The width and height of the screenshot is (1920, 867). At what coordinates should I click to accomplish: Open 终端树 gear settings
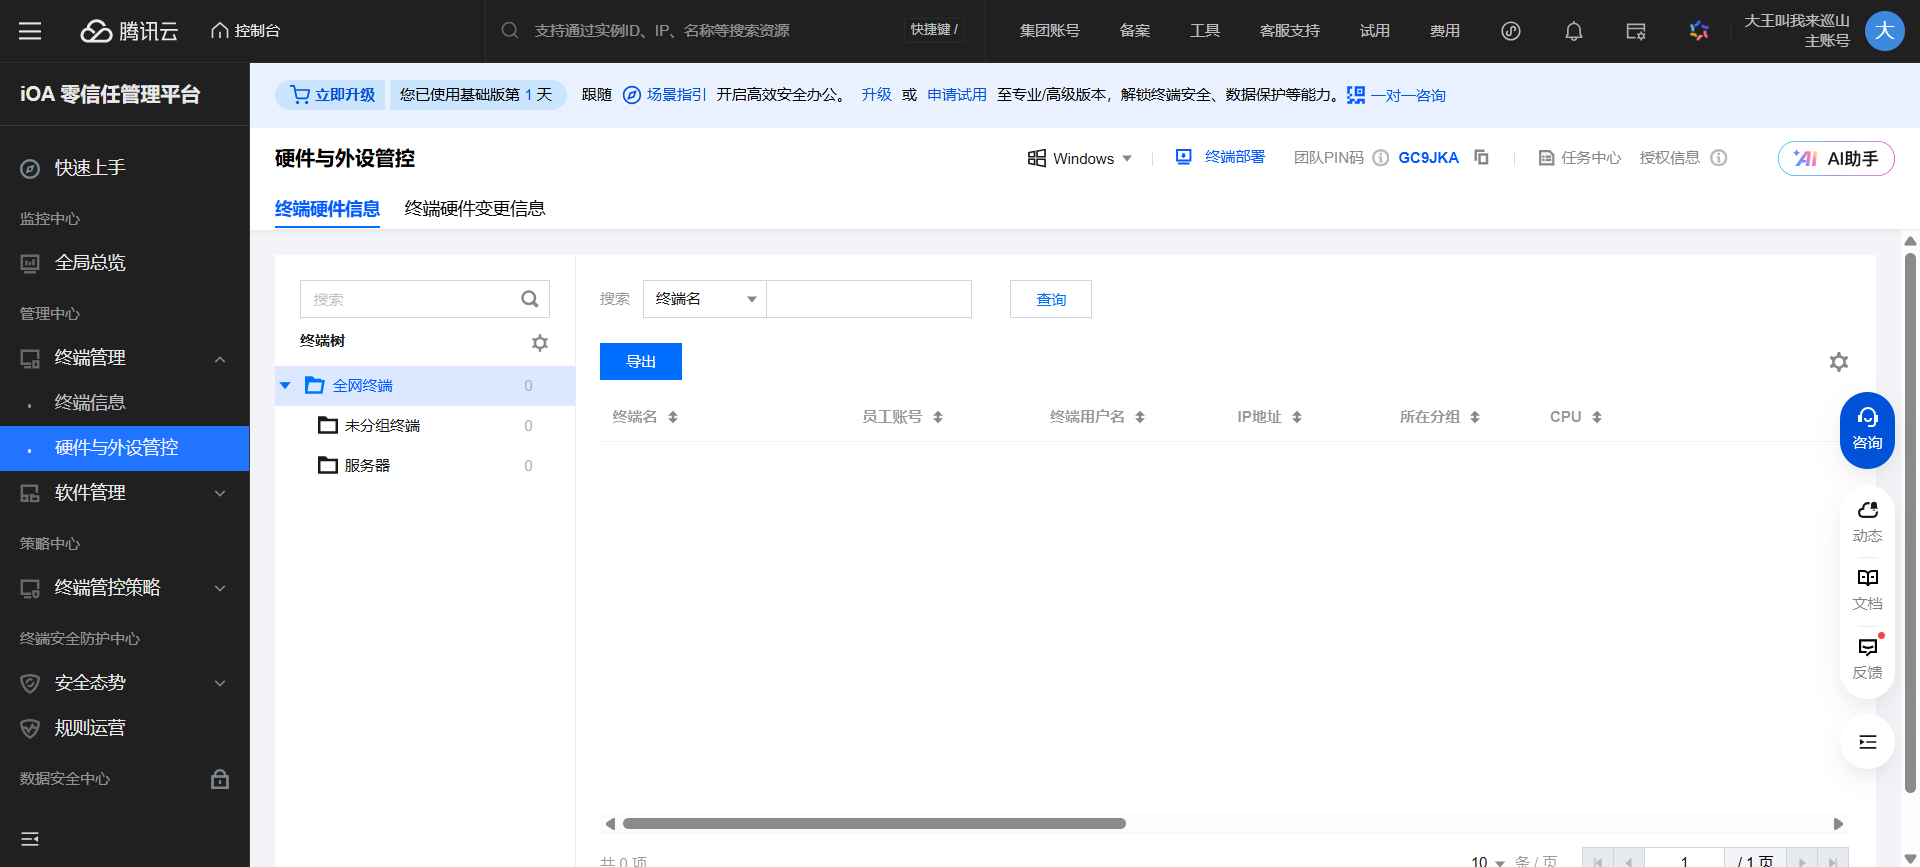(x=540, y=343)
